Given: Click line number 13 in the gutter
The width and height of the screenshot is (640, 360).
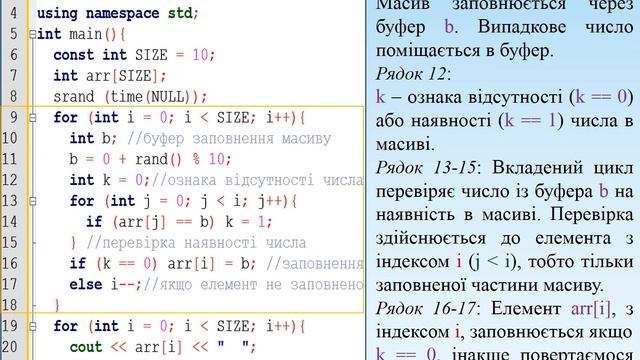Looking at the screenshot, I should tap(10, 201).
